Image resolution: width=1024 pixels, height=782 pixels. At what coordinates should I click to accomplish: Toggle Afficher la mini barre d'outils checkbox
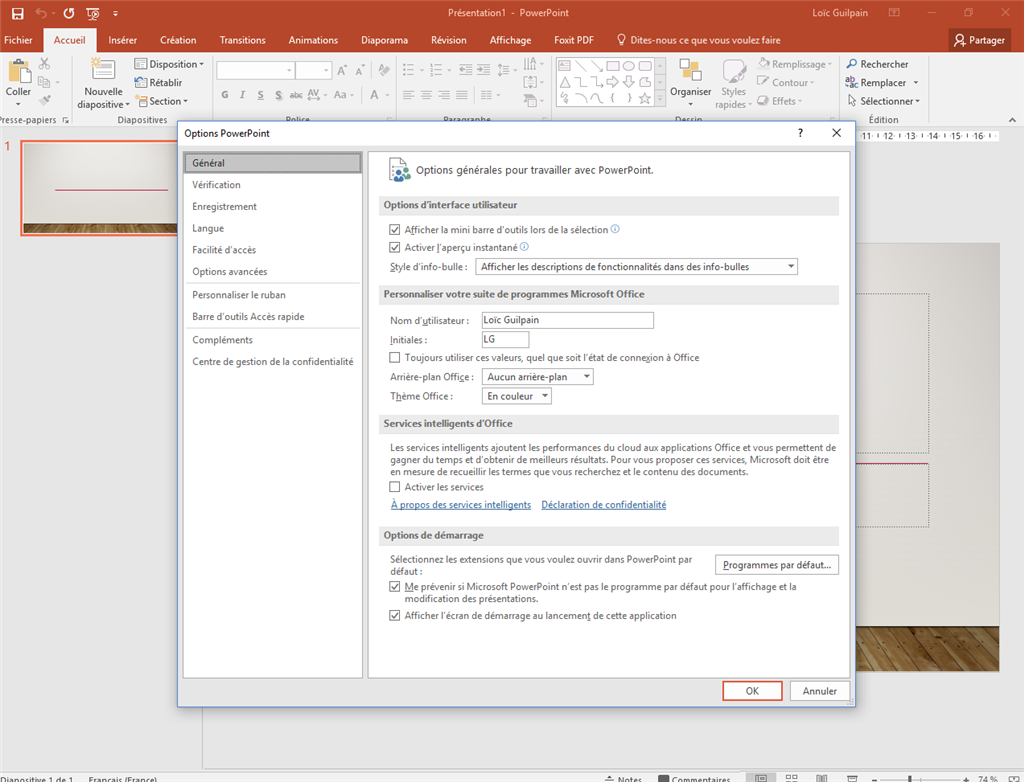(x=394, y=229)
